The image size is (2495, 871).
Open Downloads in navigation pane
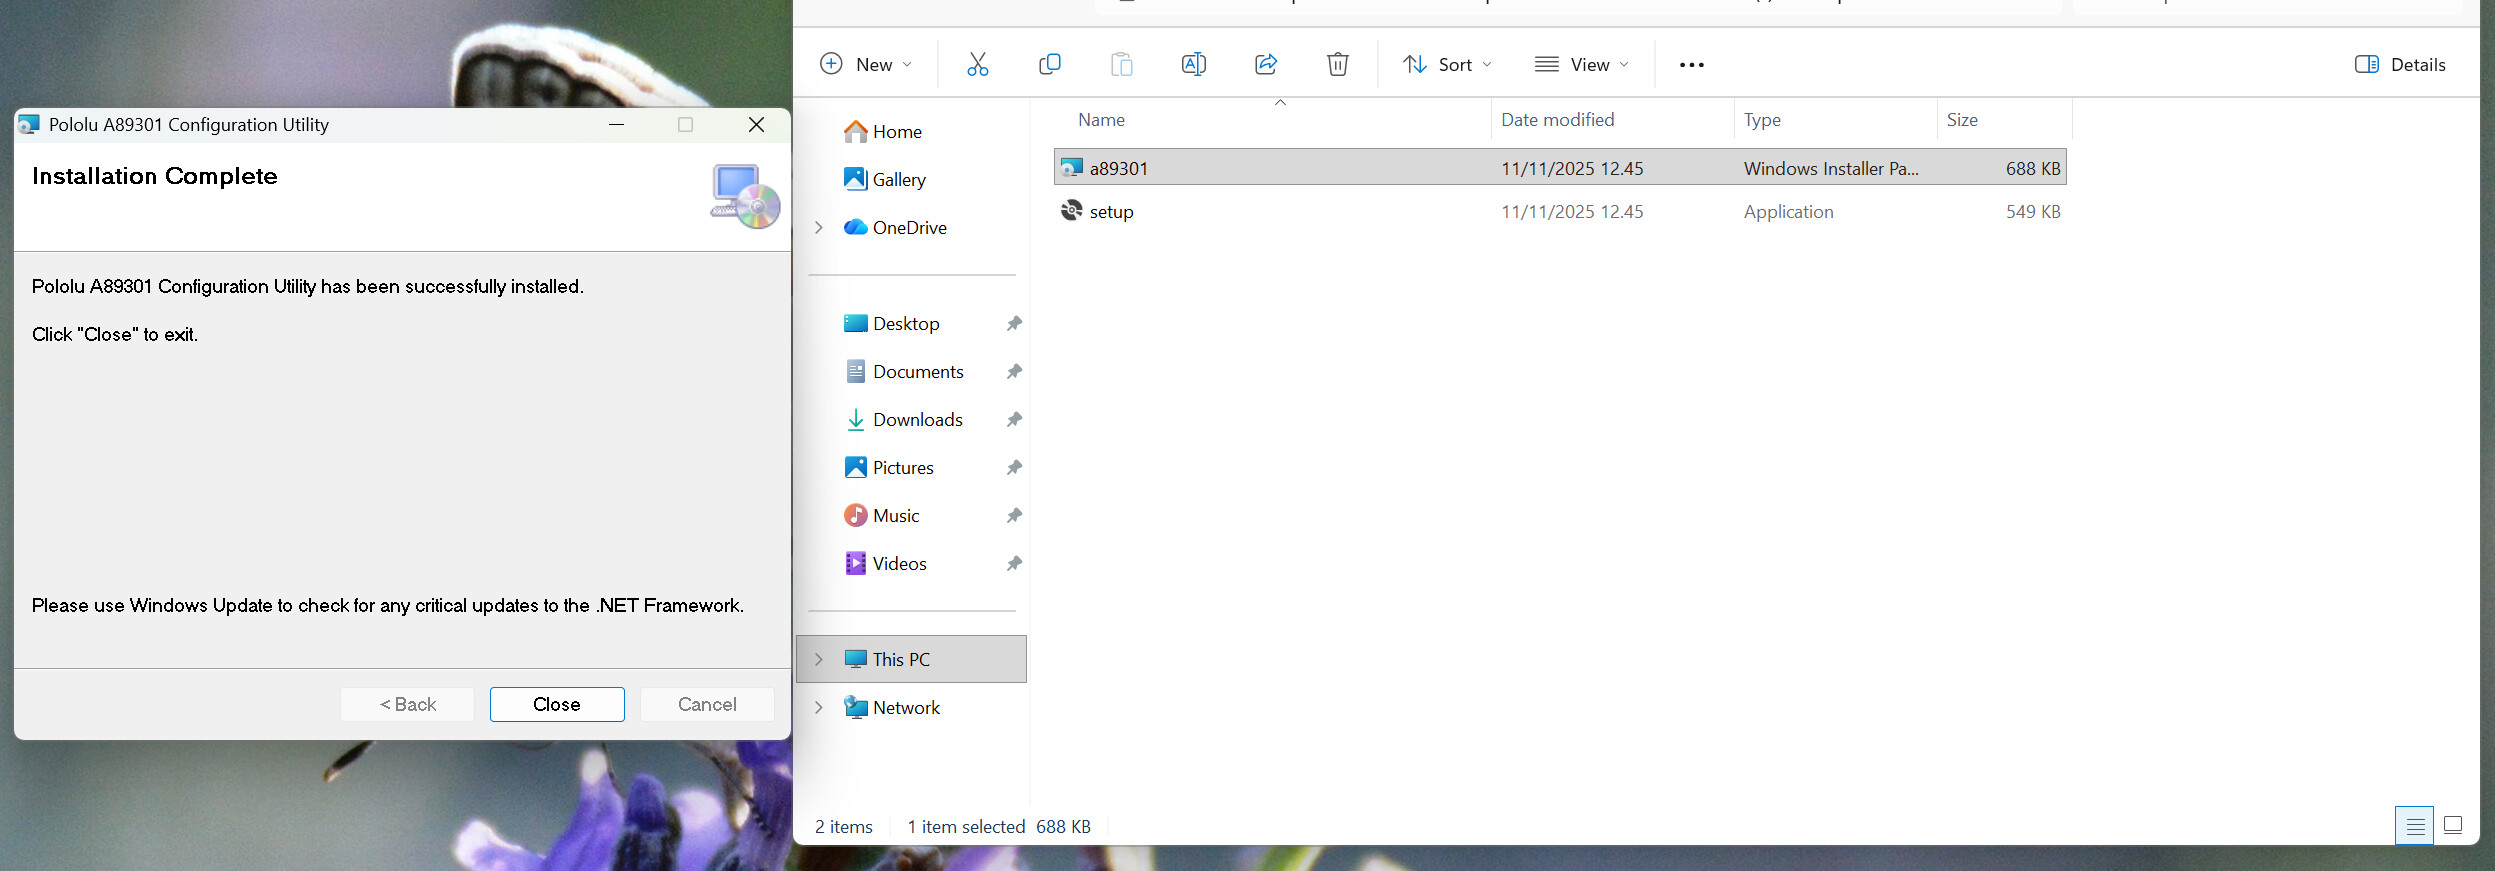[x=917, y=420]
